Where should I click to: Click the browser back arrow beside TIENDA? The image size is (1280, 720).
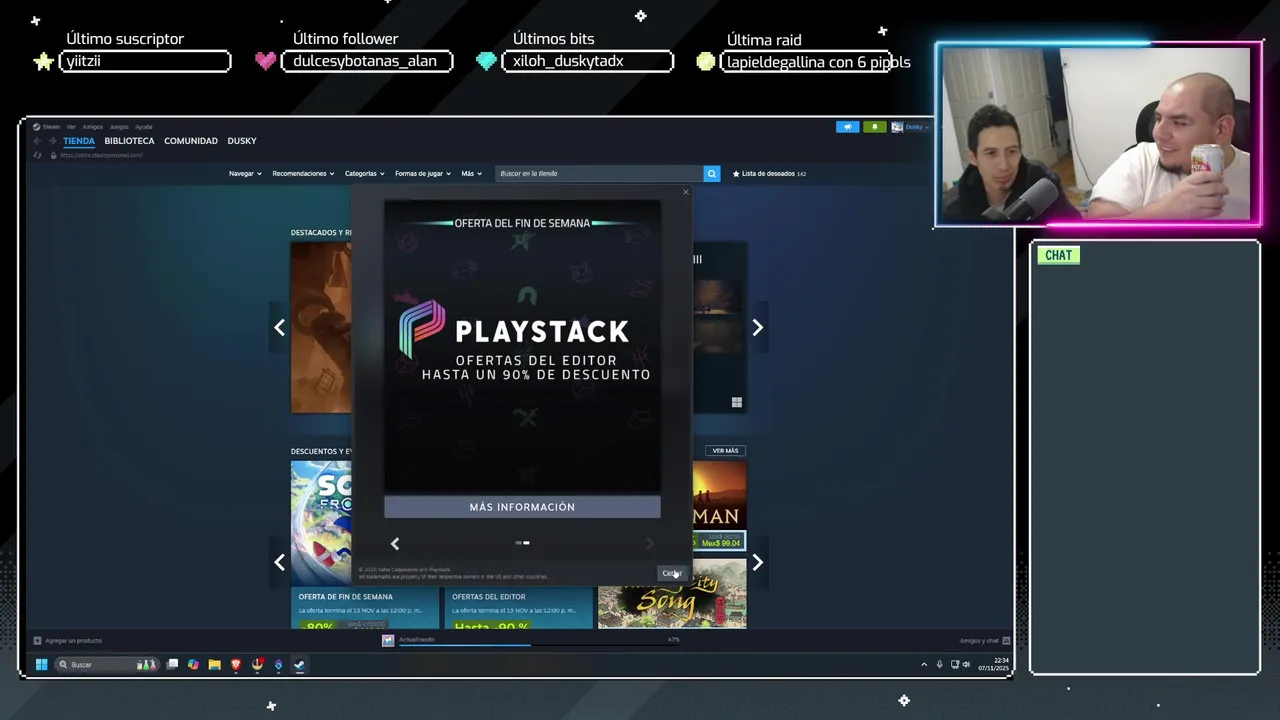(x=37, y=141)
